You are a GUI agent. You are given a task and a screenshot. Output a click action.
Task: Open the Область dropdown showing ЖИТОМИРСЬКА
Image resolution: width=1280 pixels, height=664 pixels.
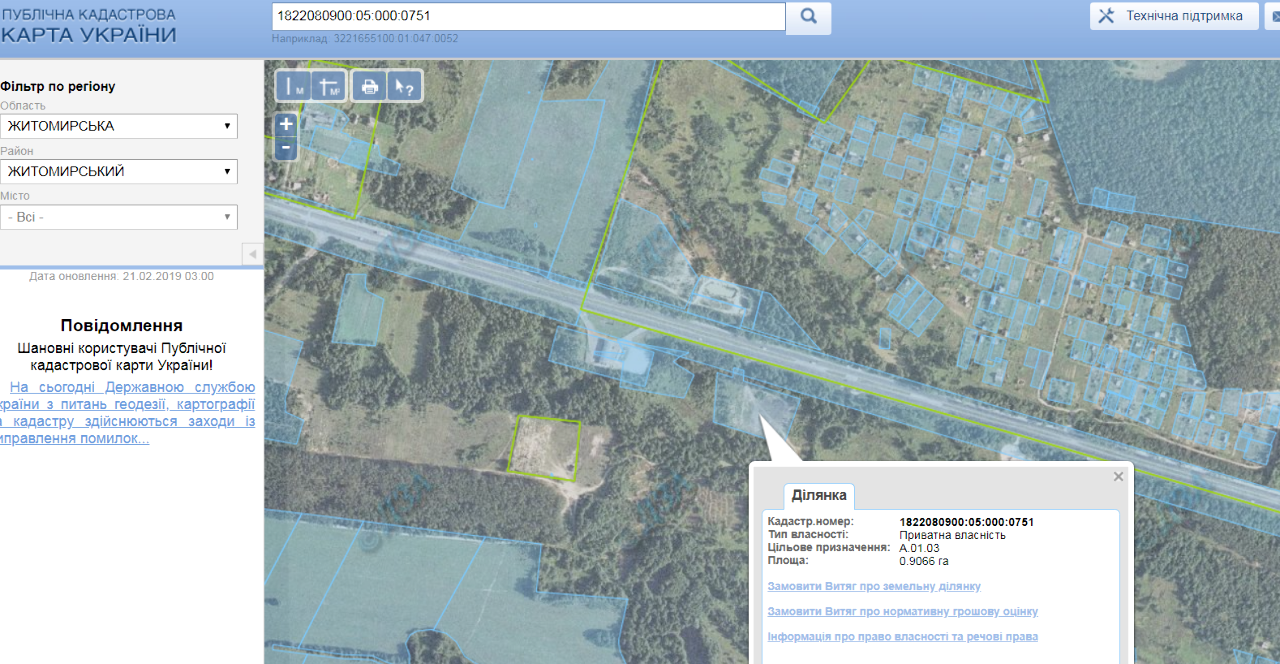pos(119,126)
